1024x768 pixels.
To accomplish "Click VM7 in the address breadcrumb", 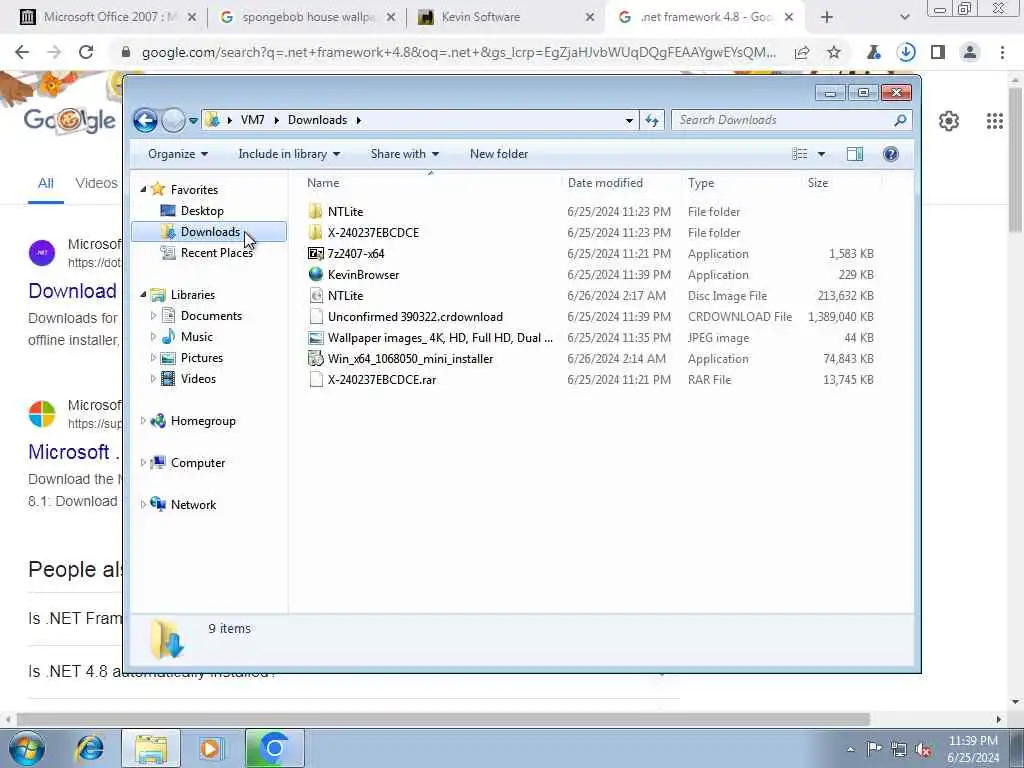I will click(252, 120).
